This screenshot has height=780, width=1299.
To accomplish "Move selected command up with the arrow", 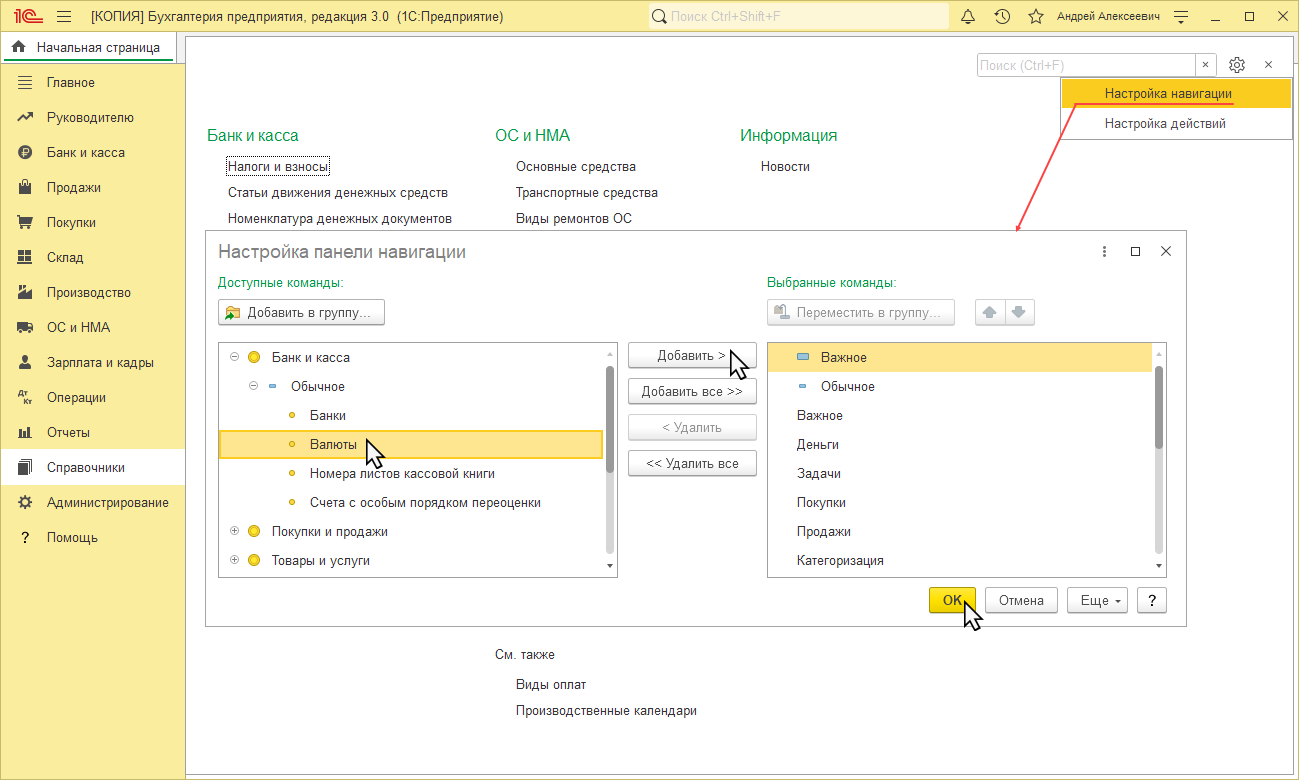I will [x=990, y=312].
